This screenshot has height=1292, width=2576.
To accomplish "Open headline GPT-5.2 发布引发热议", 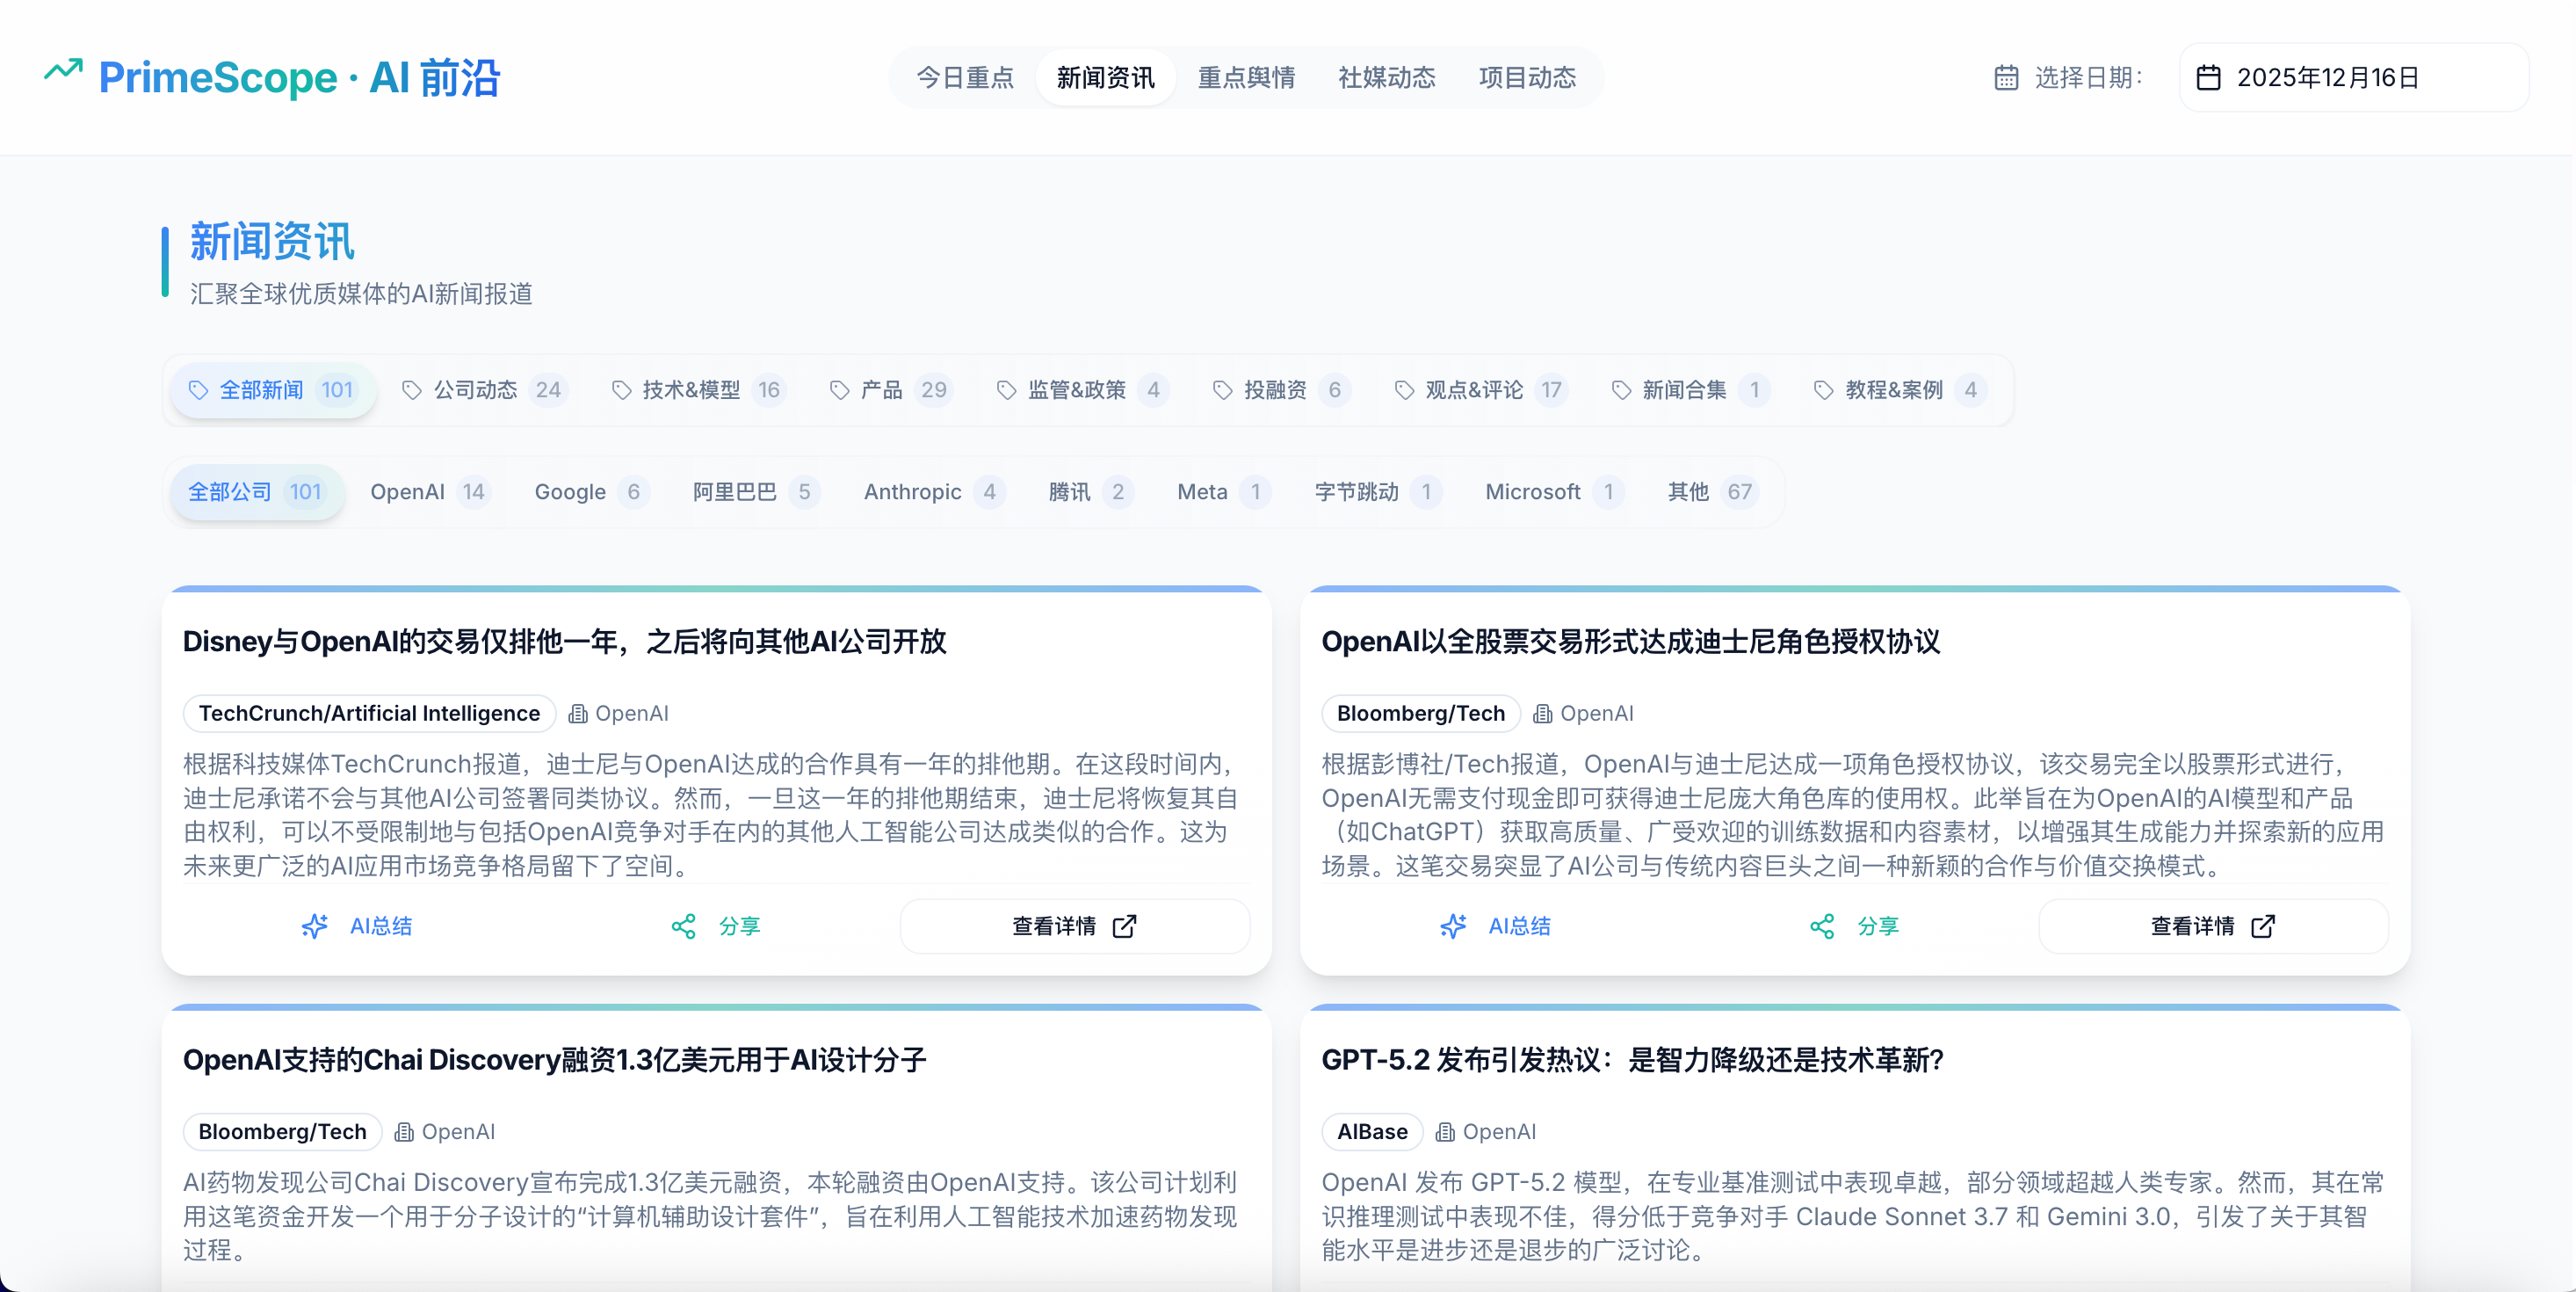I will point(1632,1060).
